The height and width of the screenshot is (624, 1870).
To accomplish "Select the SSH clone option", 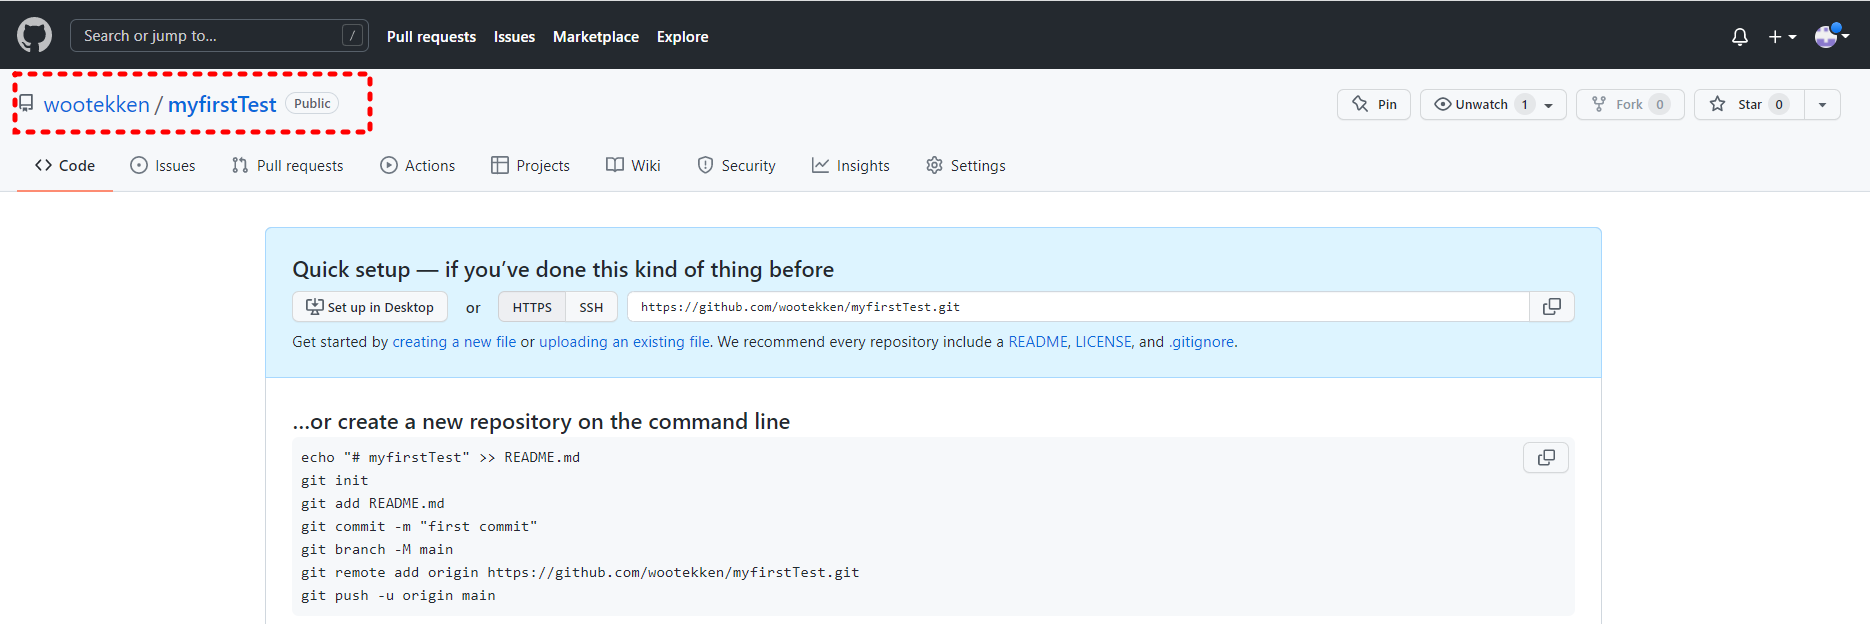I will tap(591, 307).
